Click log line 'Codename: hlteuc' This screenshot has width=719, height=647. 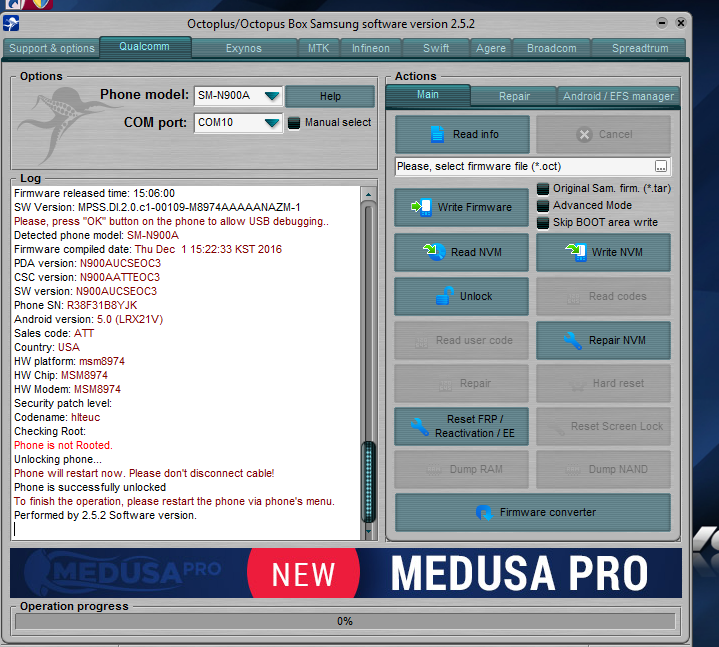[57, 417]
